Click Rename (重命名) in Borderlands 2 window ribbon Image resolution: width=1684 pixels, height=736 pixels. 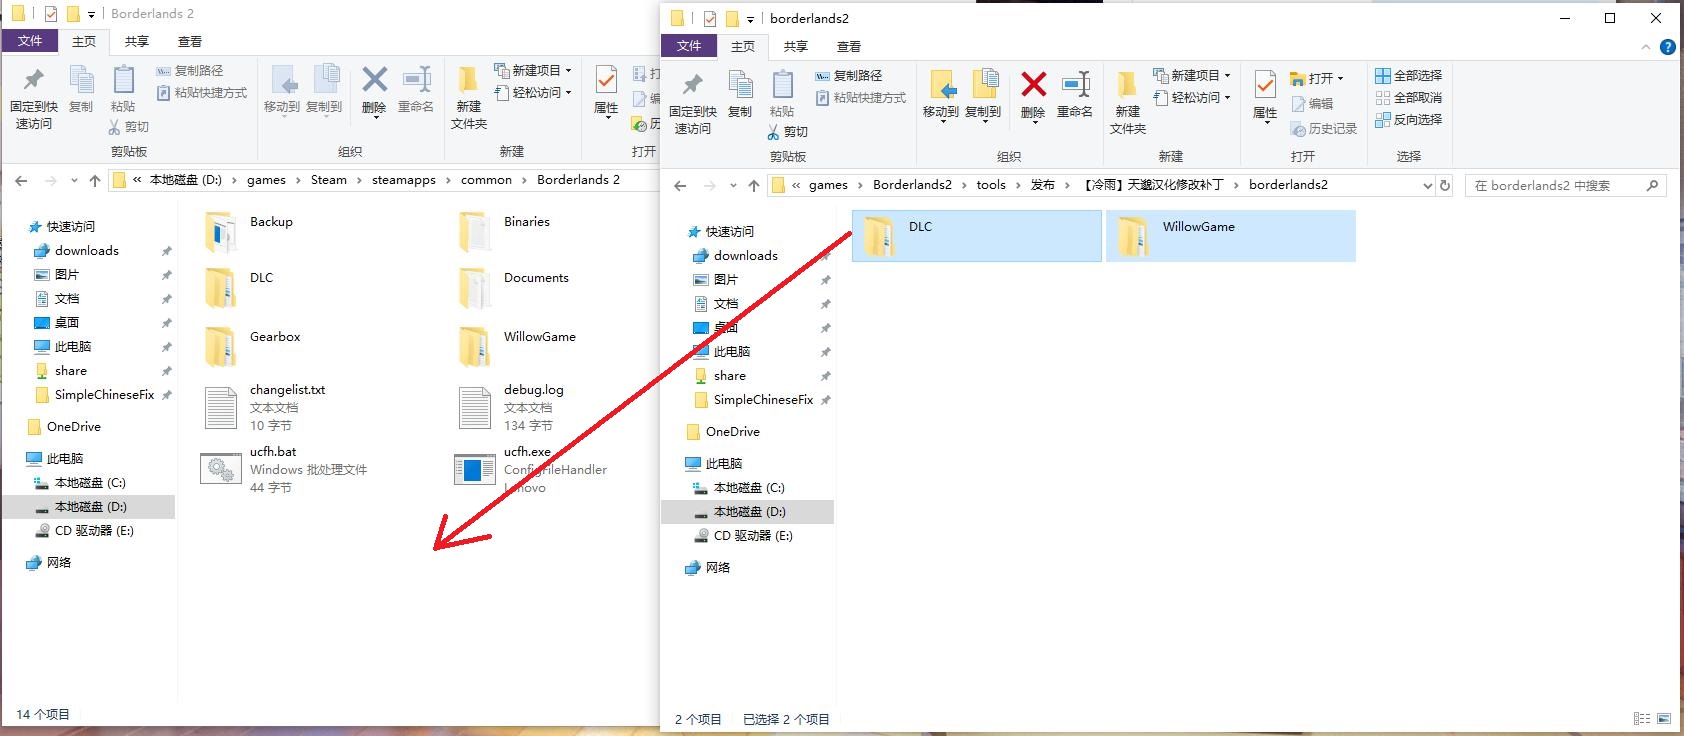click(x=416, y=90)
